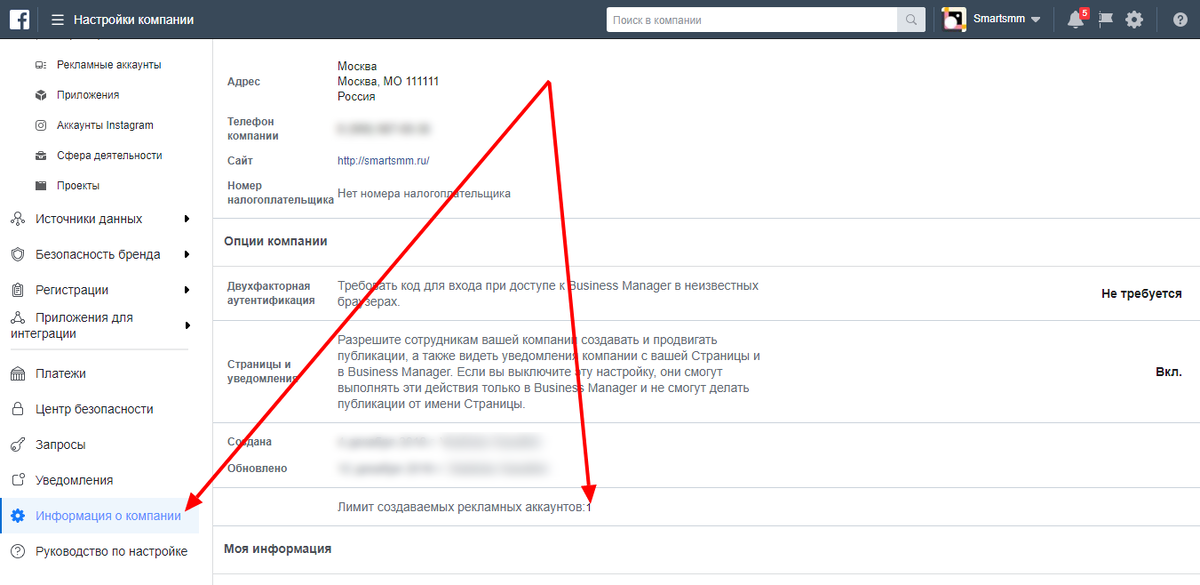Focus the Поиск в компании search field
This screenshot has height=585, width=1200.
pyautogui.click(x=752, y=20)
